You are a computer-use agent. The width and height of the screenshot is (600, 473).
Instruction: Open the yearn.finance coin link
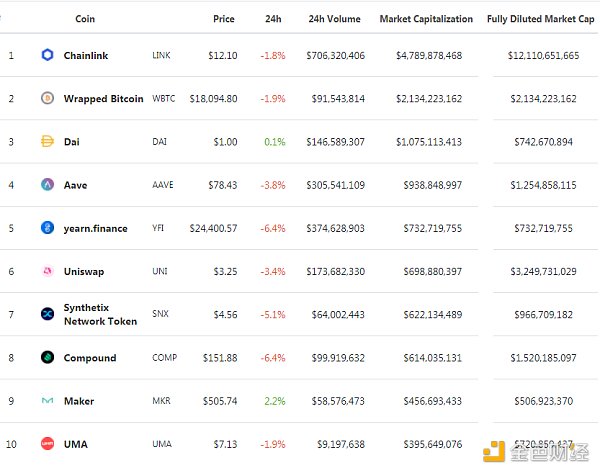click(x=96, y=228)
